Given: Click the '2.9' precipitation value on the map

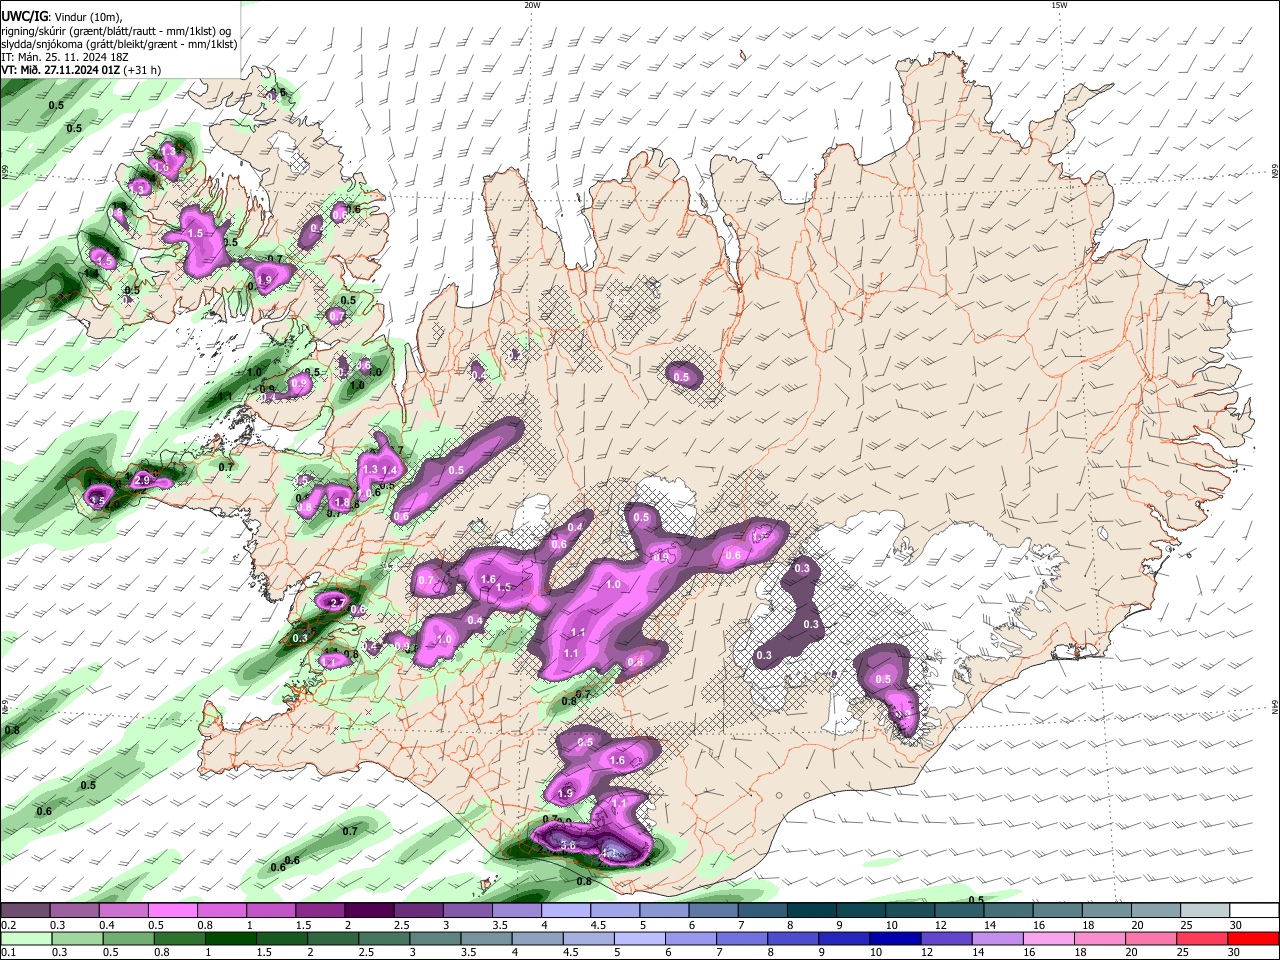Looking at the screenshot, I should point(142,481).
